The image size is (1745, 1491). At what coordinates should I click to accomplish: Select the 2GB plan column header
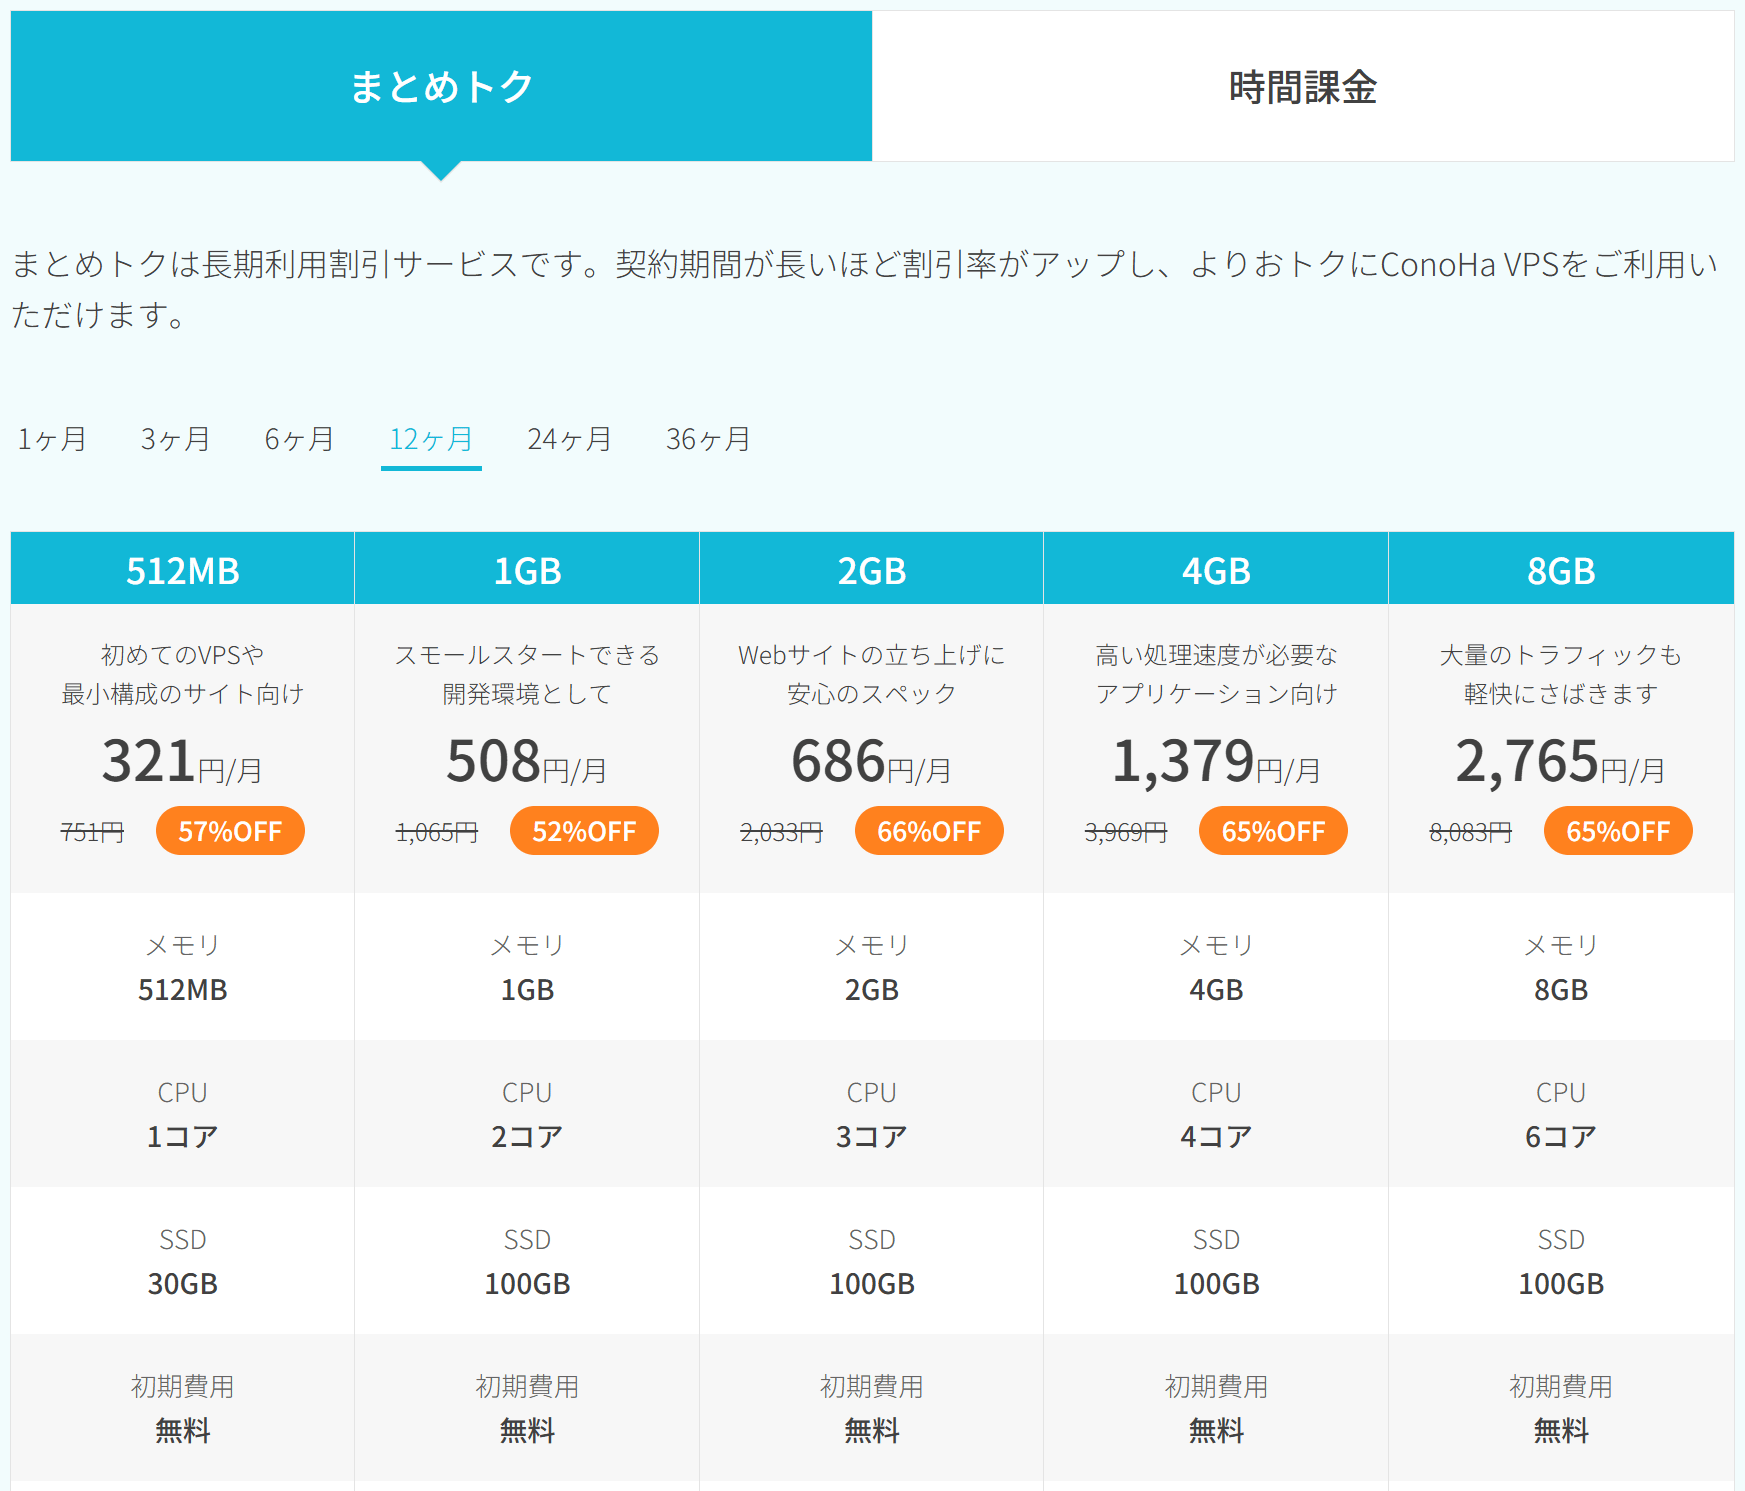871,570
